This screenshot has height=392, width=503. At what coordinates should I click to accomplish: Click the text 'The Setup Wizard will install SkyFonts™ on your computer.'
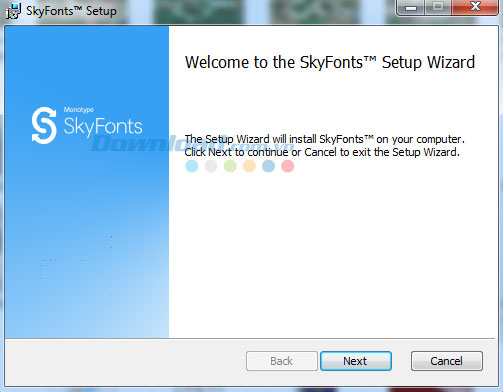pyautogui.click(x=324, y=139)
